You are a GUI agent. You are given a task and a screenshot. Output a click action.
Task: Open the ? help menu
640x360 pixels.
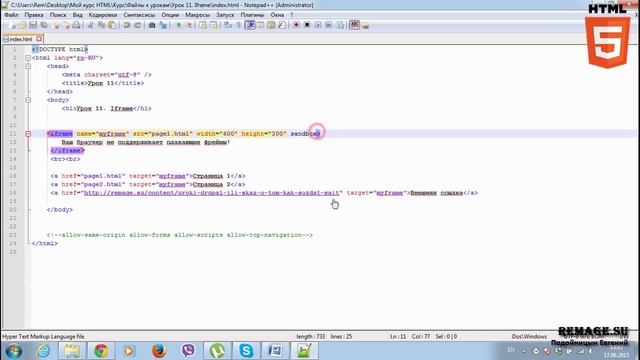point(292,15)
